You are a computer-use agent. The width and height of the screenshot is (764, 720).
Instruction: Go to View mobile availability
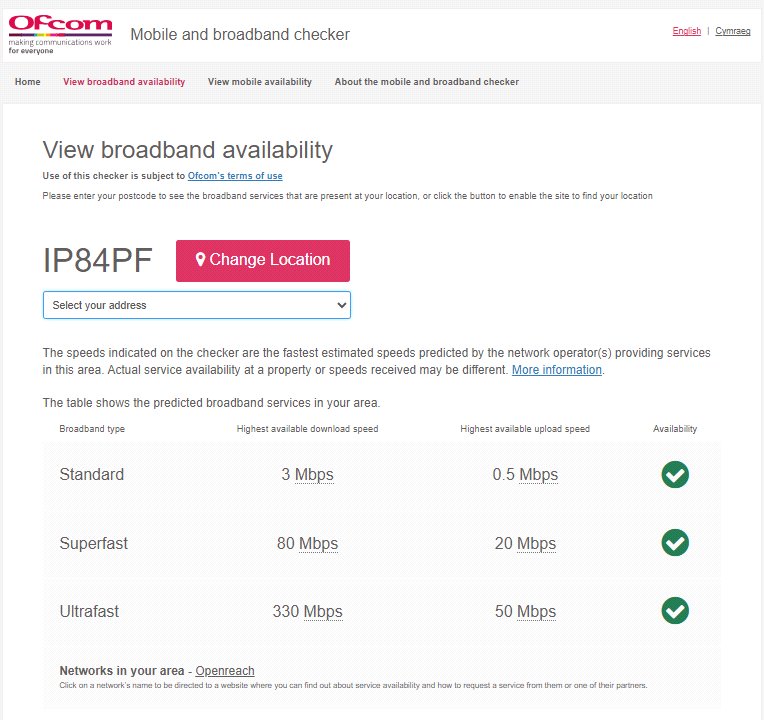pos(260,82)
